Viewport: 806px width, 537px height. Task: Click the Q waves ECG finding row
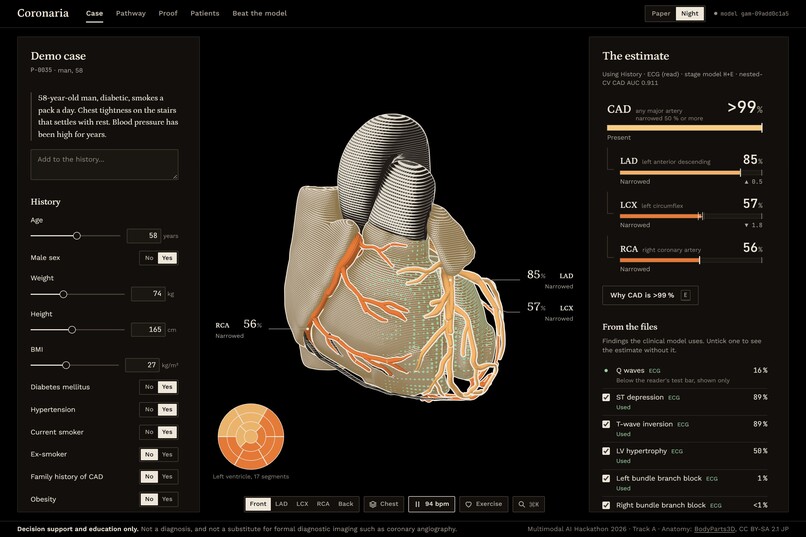pyautogui.click(x=685, y=375)
